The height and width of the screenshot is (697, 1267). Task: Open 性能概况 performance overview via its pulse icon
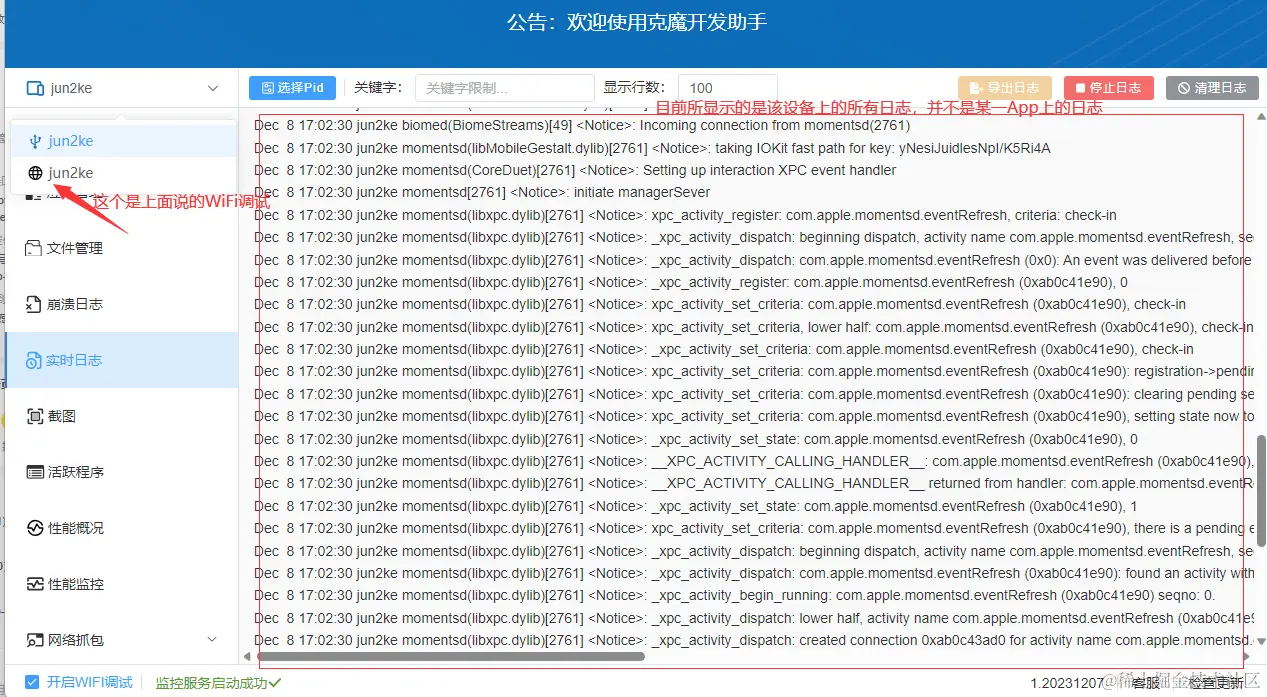pos(35,528)
